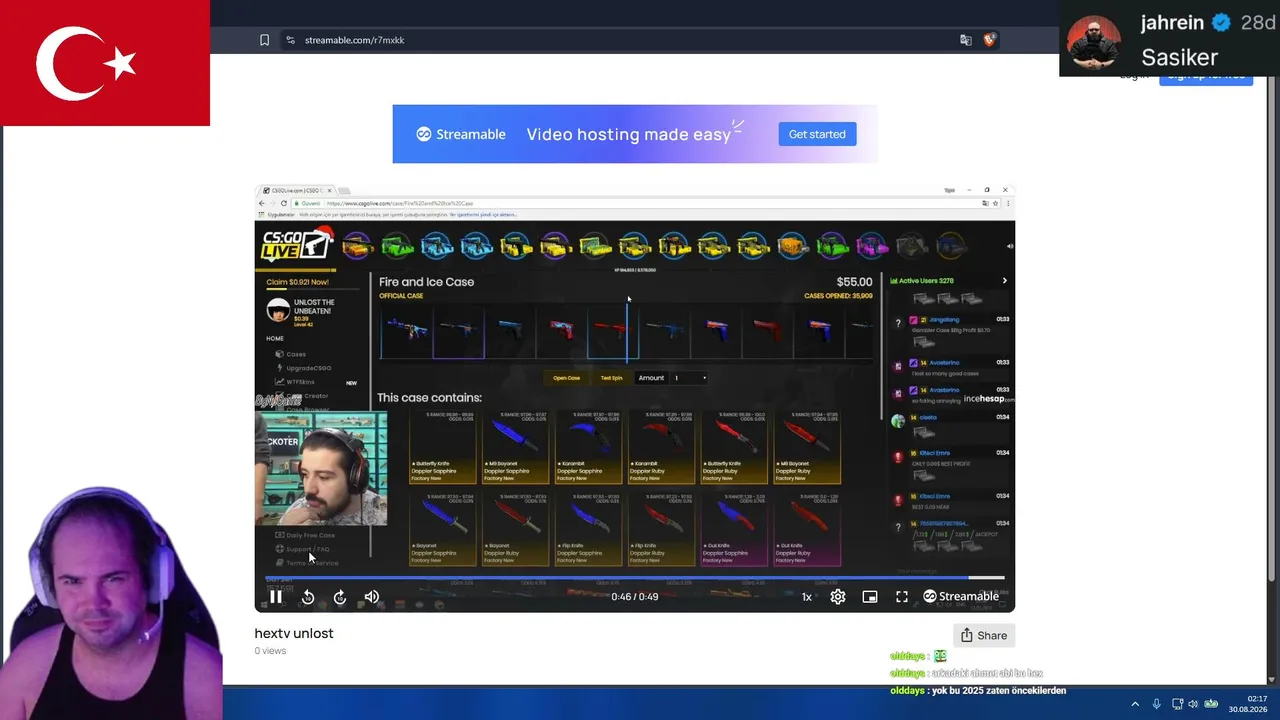Toggle picture-in-picture mode on the player

click(x=870, y=597)
